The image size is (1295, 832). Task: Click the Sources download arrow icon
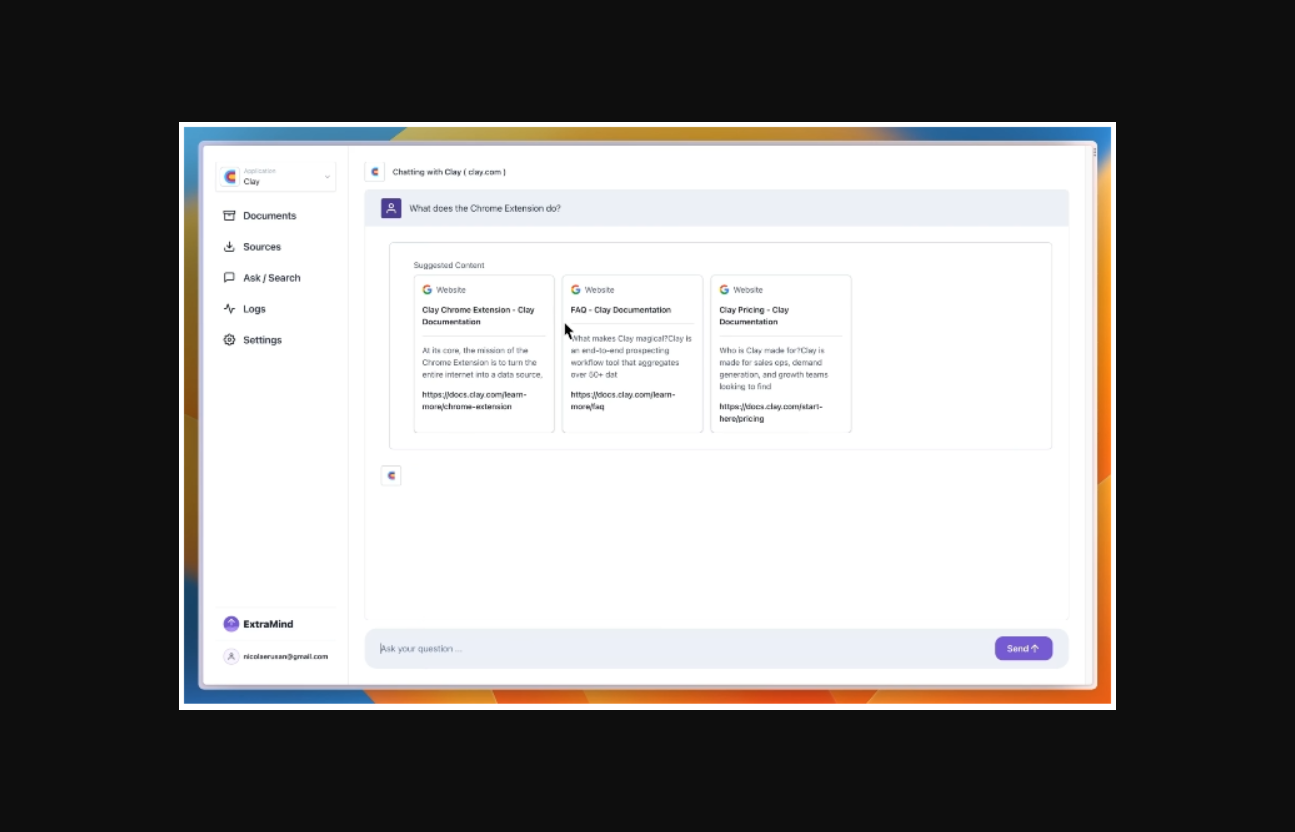(229, 247)
